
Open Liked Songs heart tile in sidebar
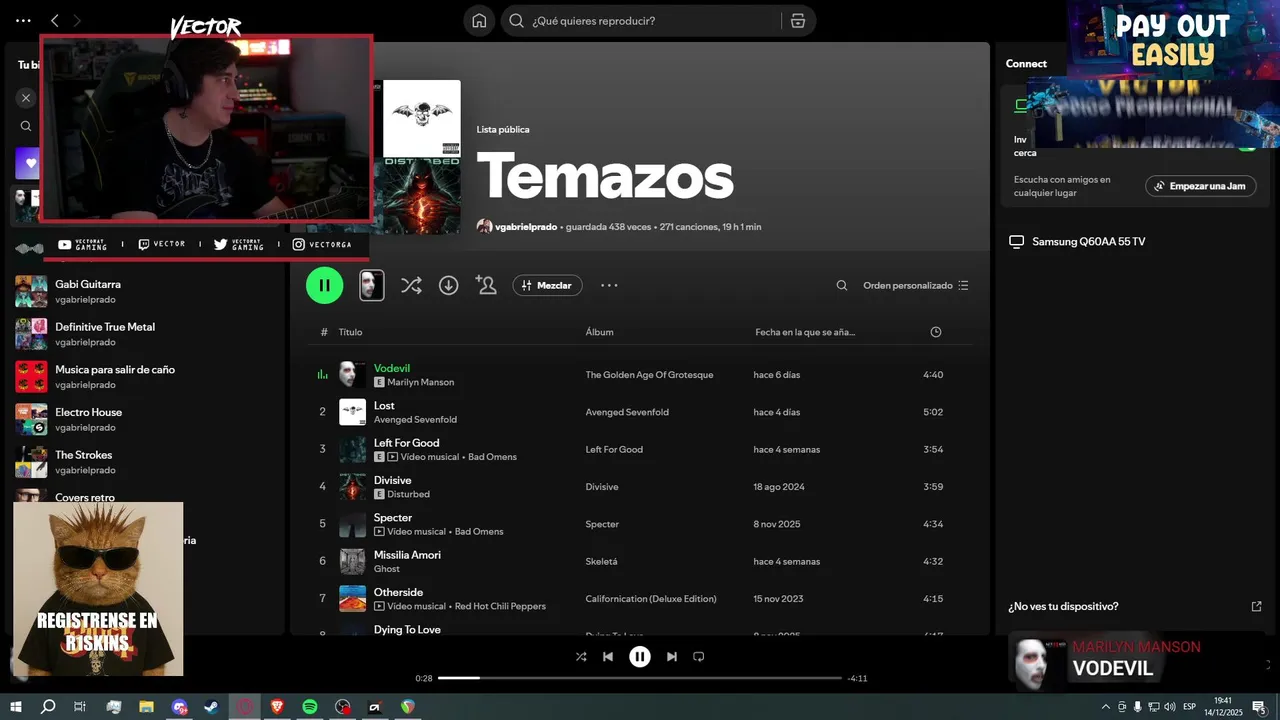click(27, 163)
